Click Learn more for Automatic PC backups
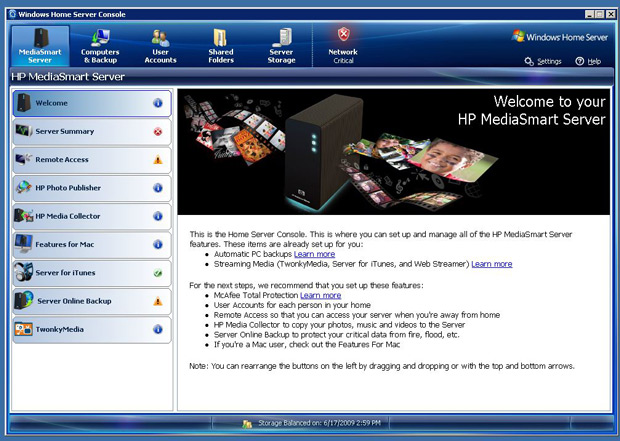 click(314, 254)
